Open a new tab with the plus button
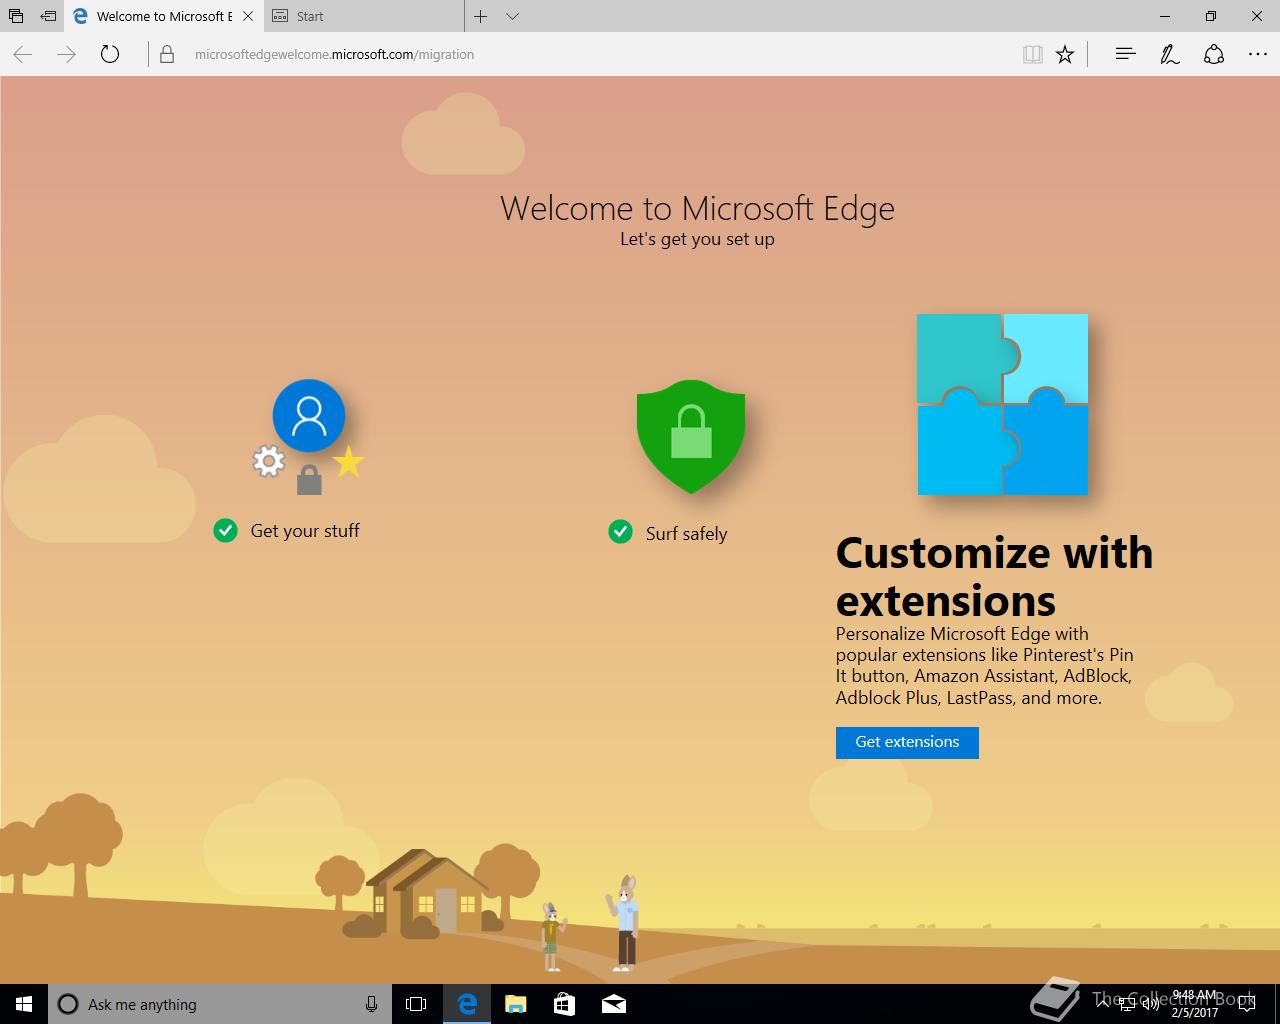 click(x=481, y=16)
